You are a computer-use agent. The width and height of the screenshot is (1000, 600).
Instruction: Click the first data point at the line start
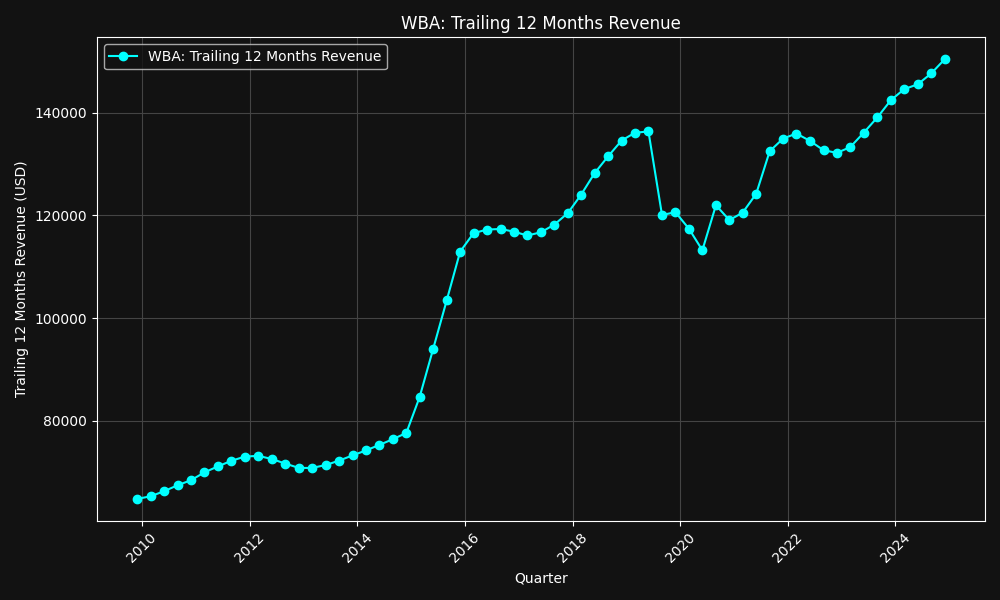[137, 499]
